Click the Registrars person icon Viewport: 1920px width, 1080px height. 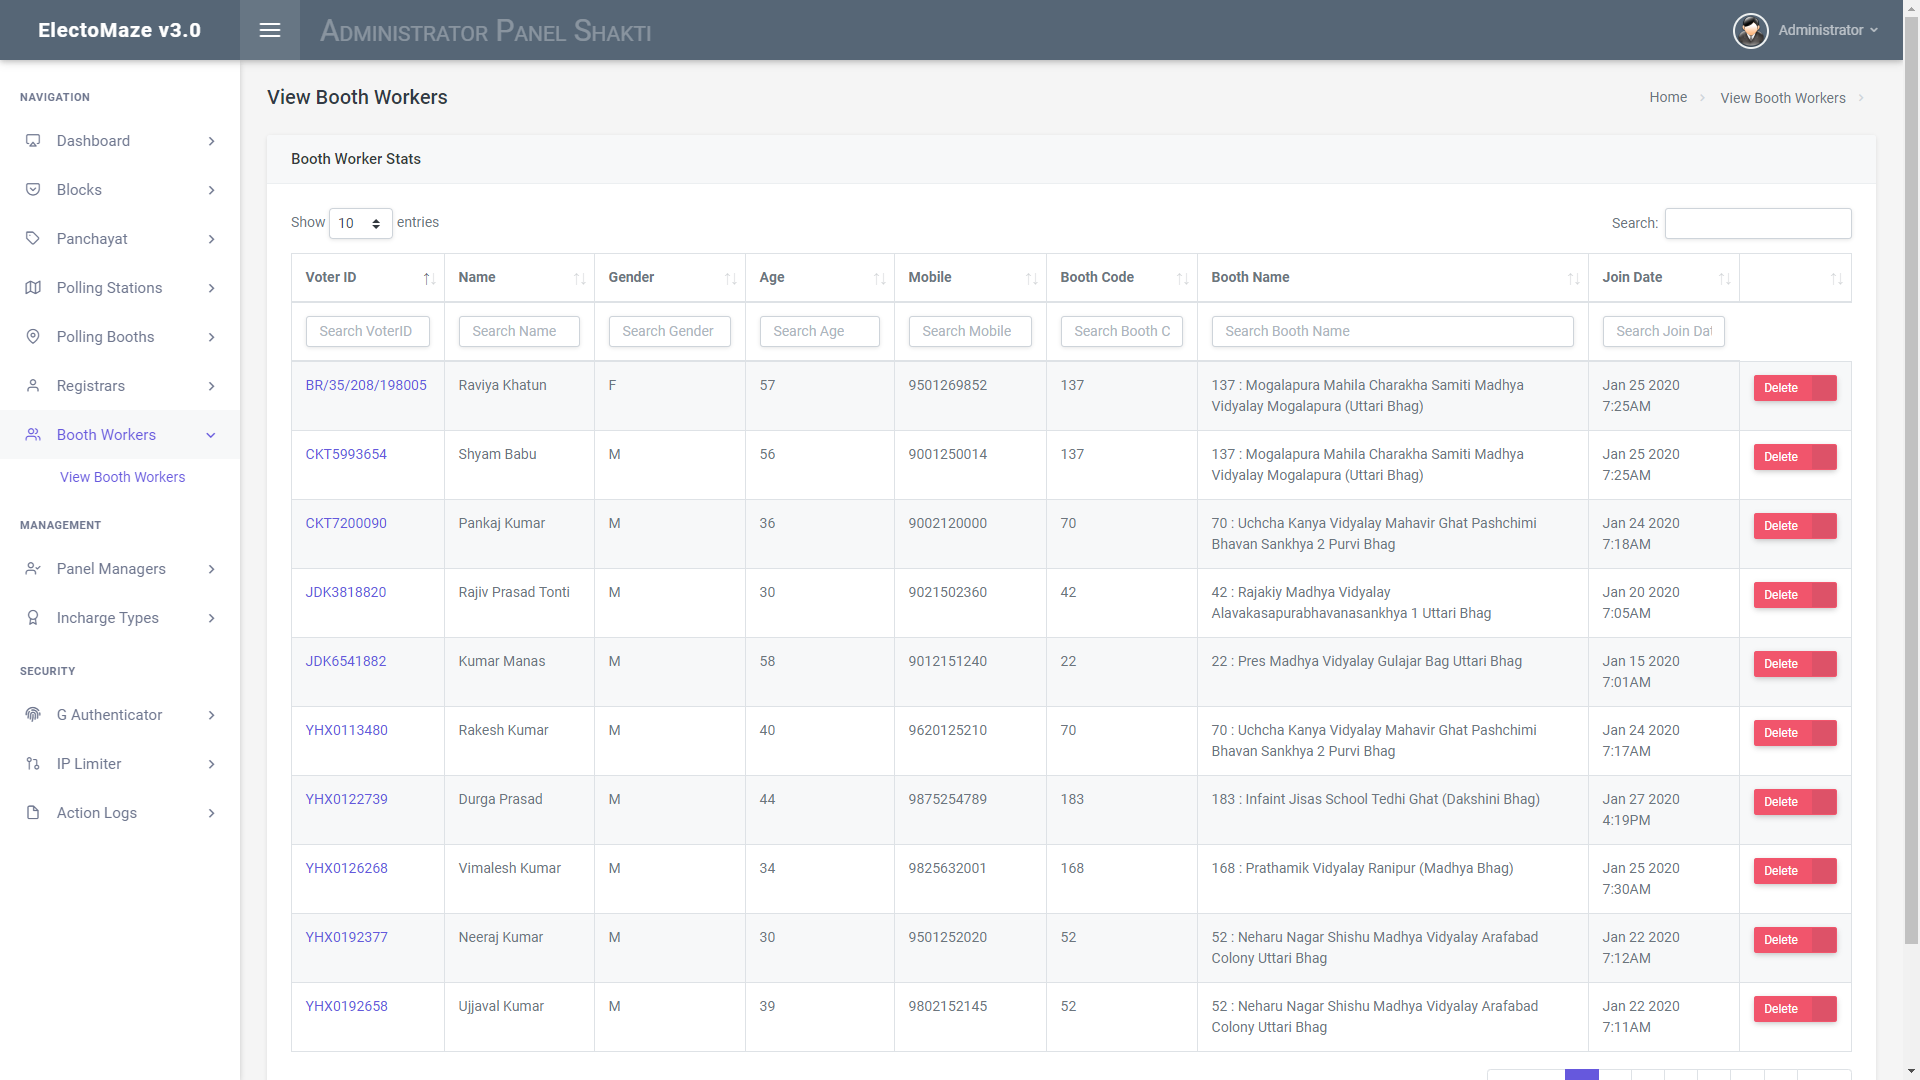click(x=33, y=386)
